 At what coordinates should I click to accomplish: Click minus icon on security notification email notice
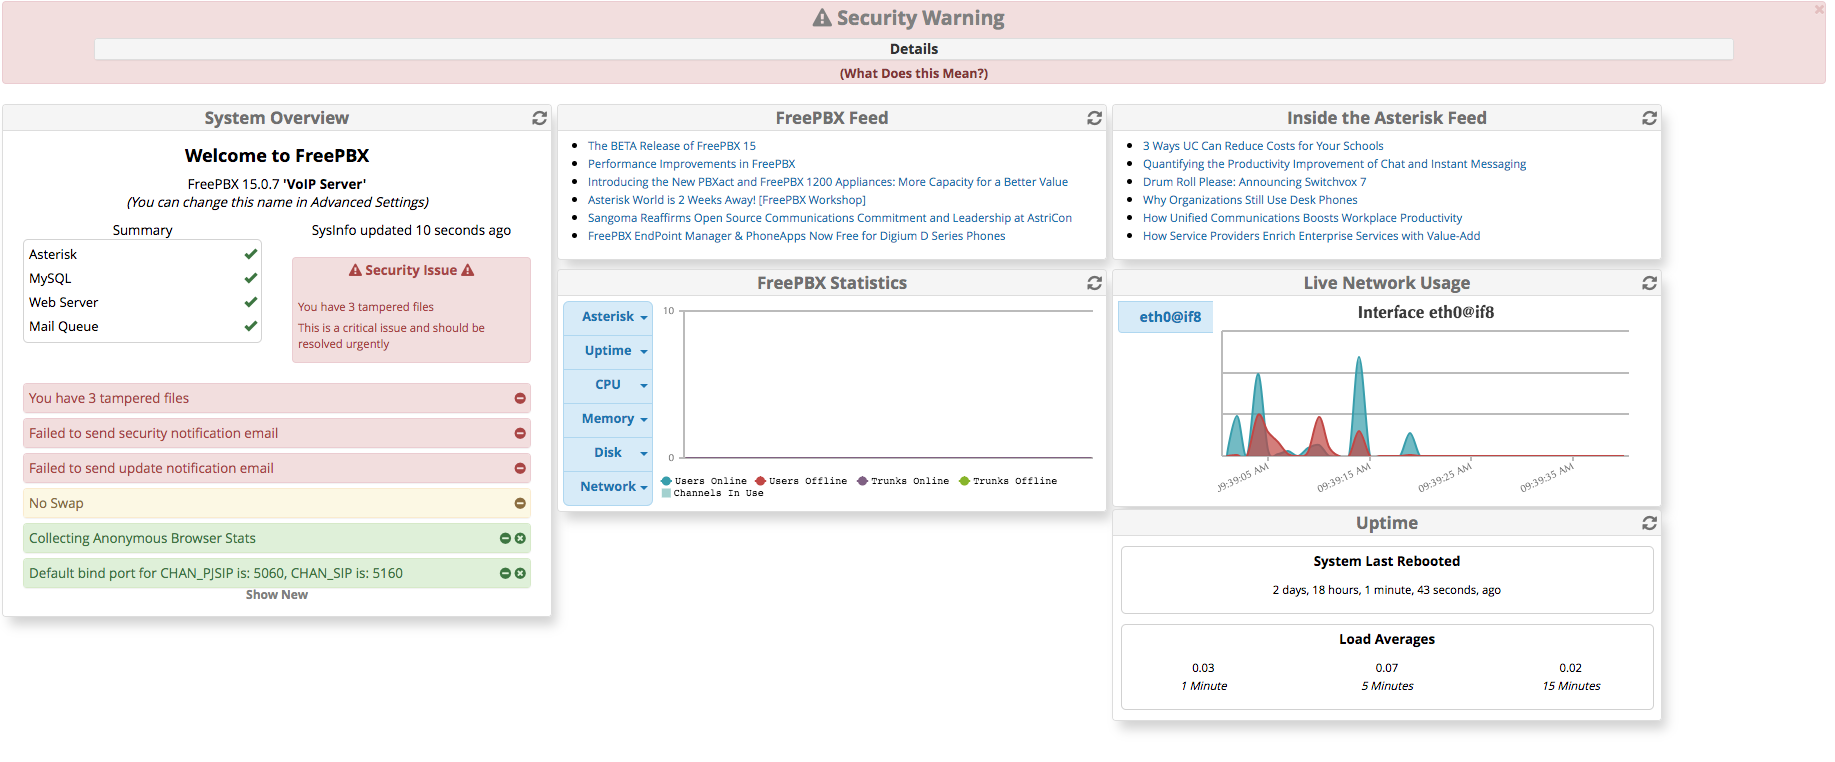pyautogui.click(x=520, y=433)
